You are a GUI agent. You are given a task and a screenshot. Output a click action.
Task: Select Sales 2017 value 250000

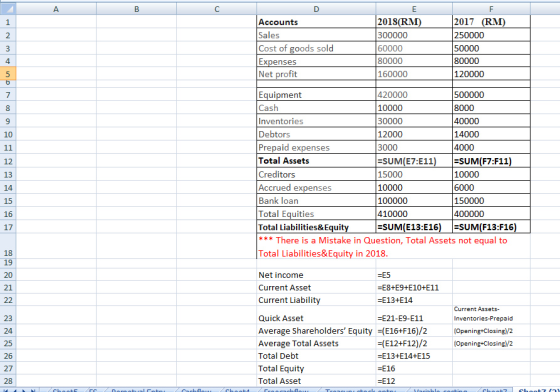point(491,35)
